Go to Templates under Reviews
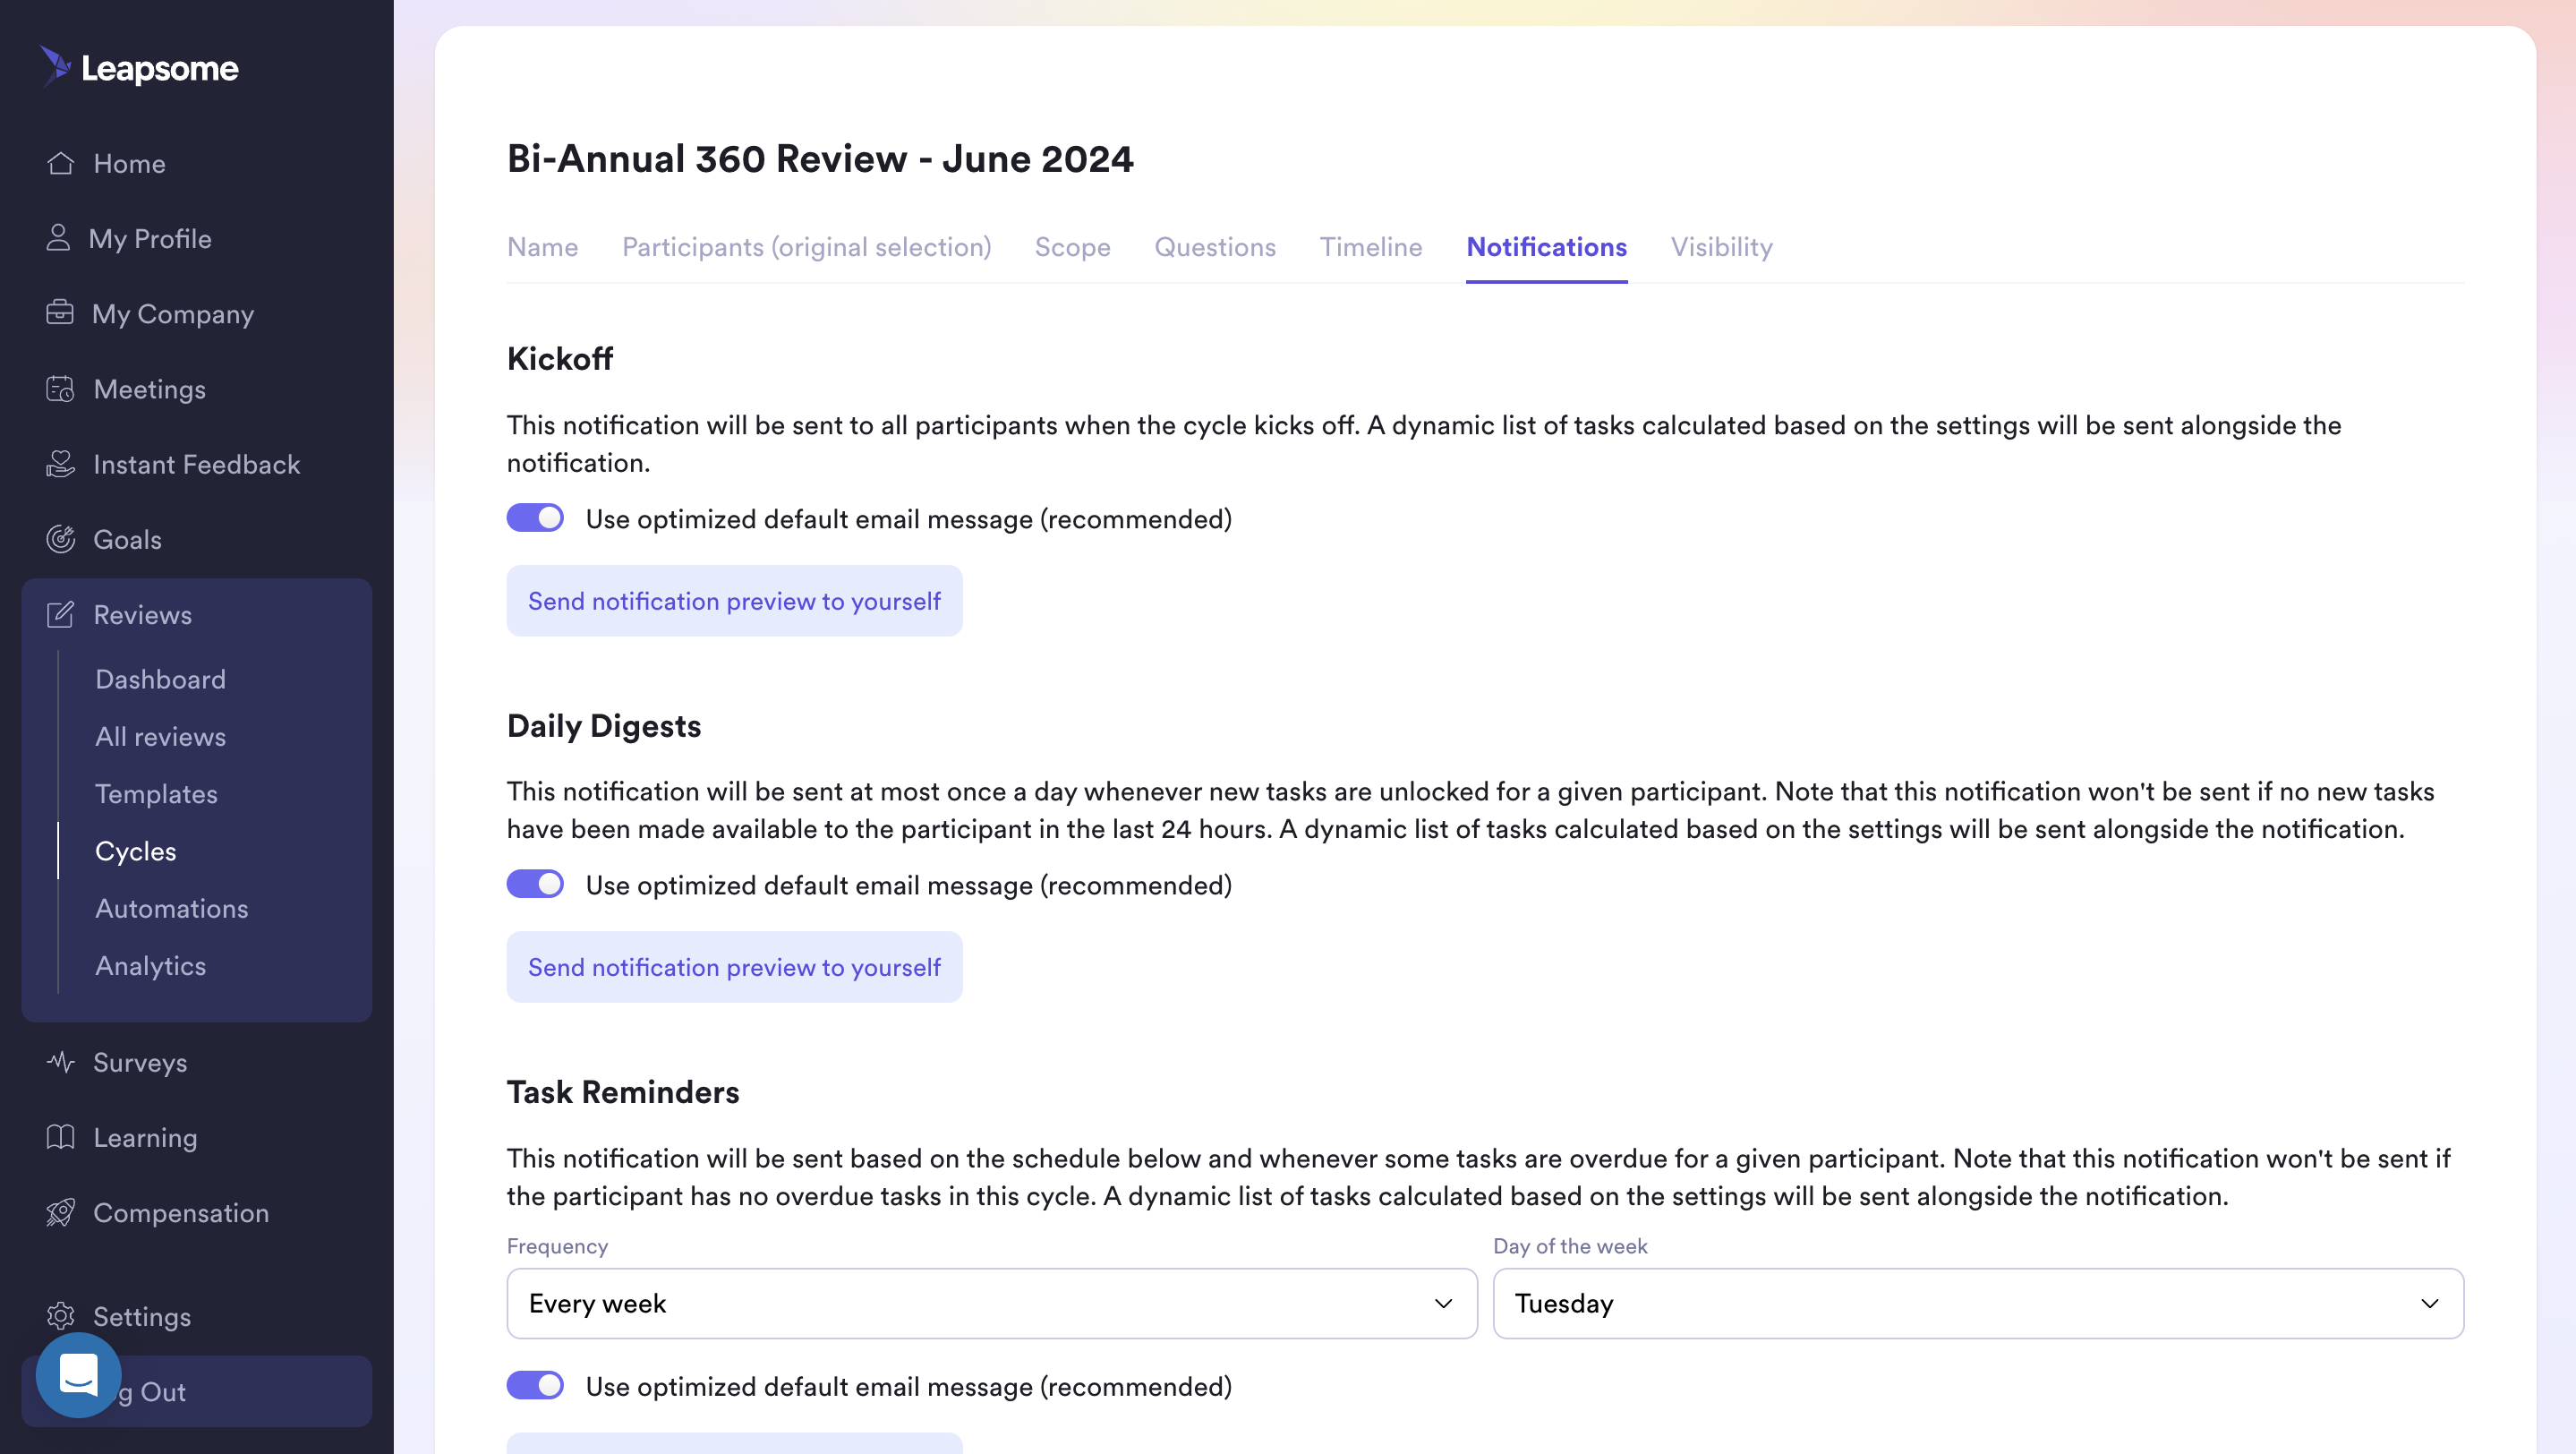The height and width of the screenshot is (1454, 2576). click(x=156, y=794)
